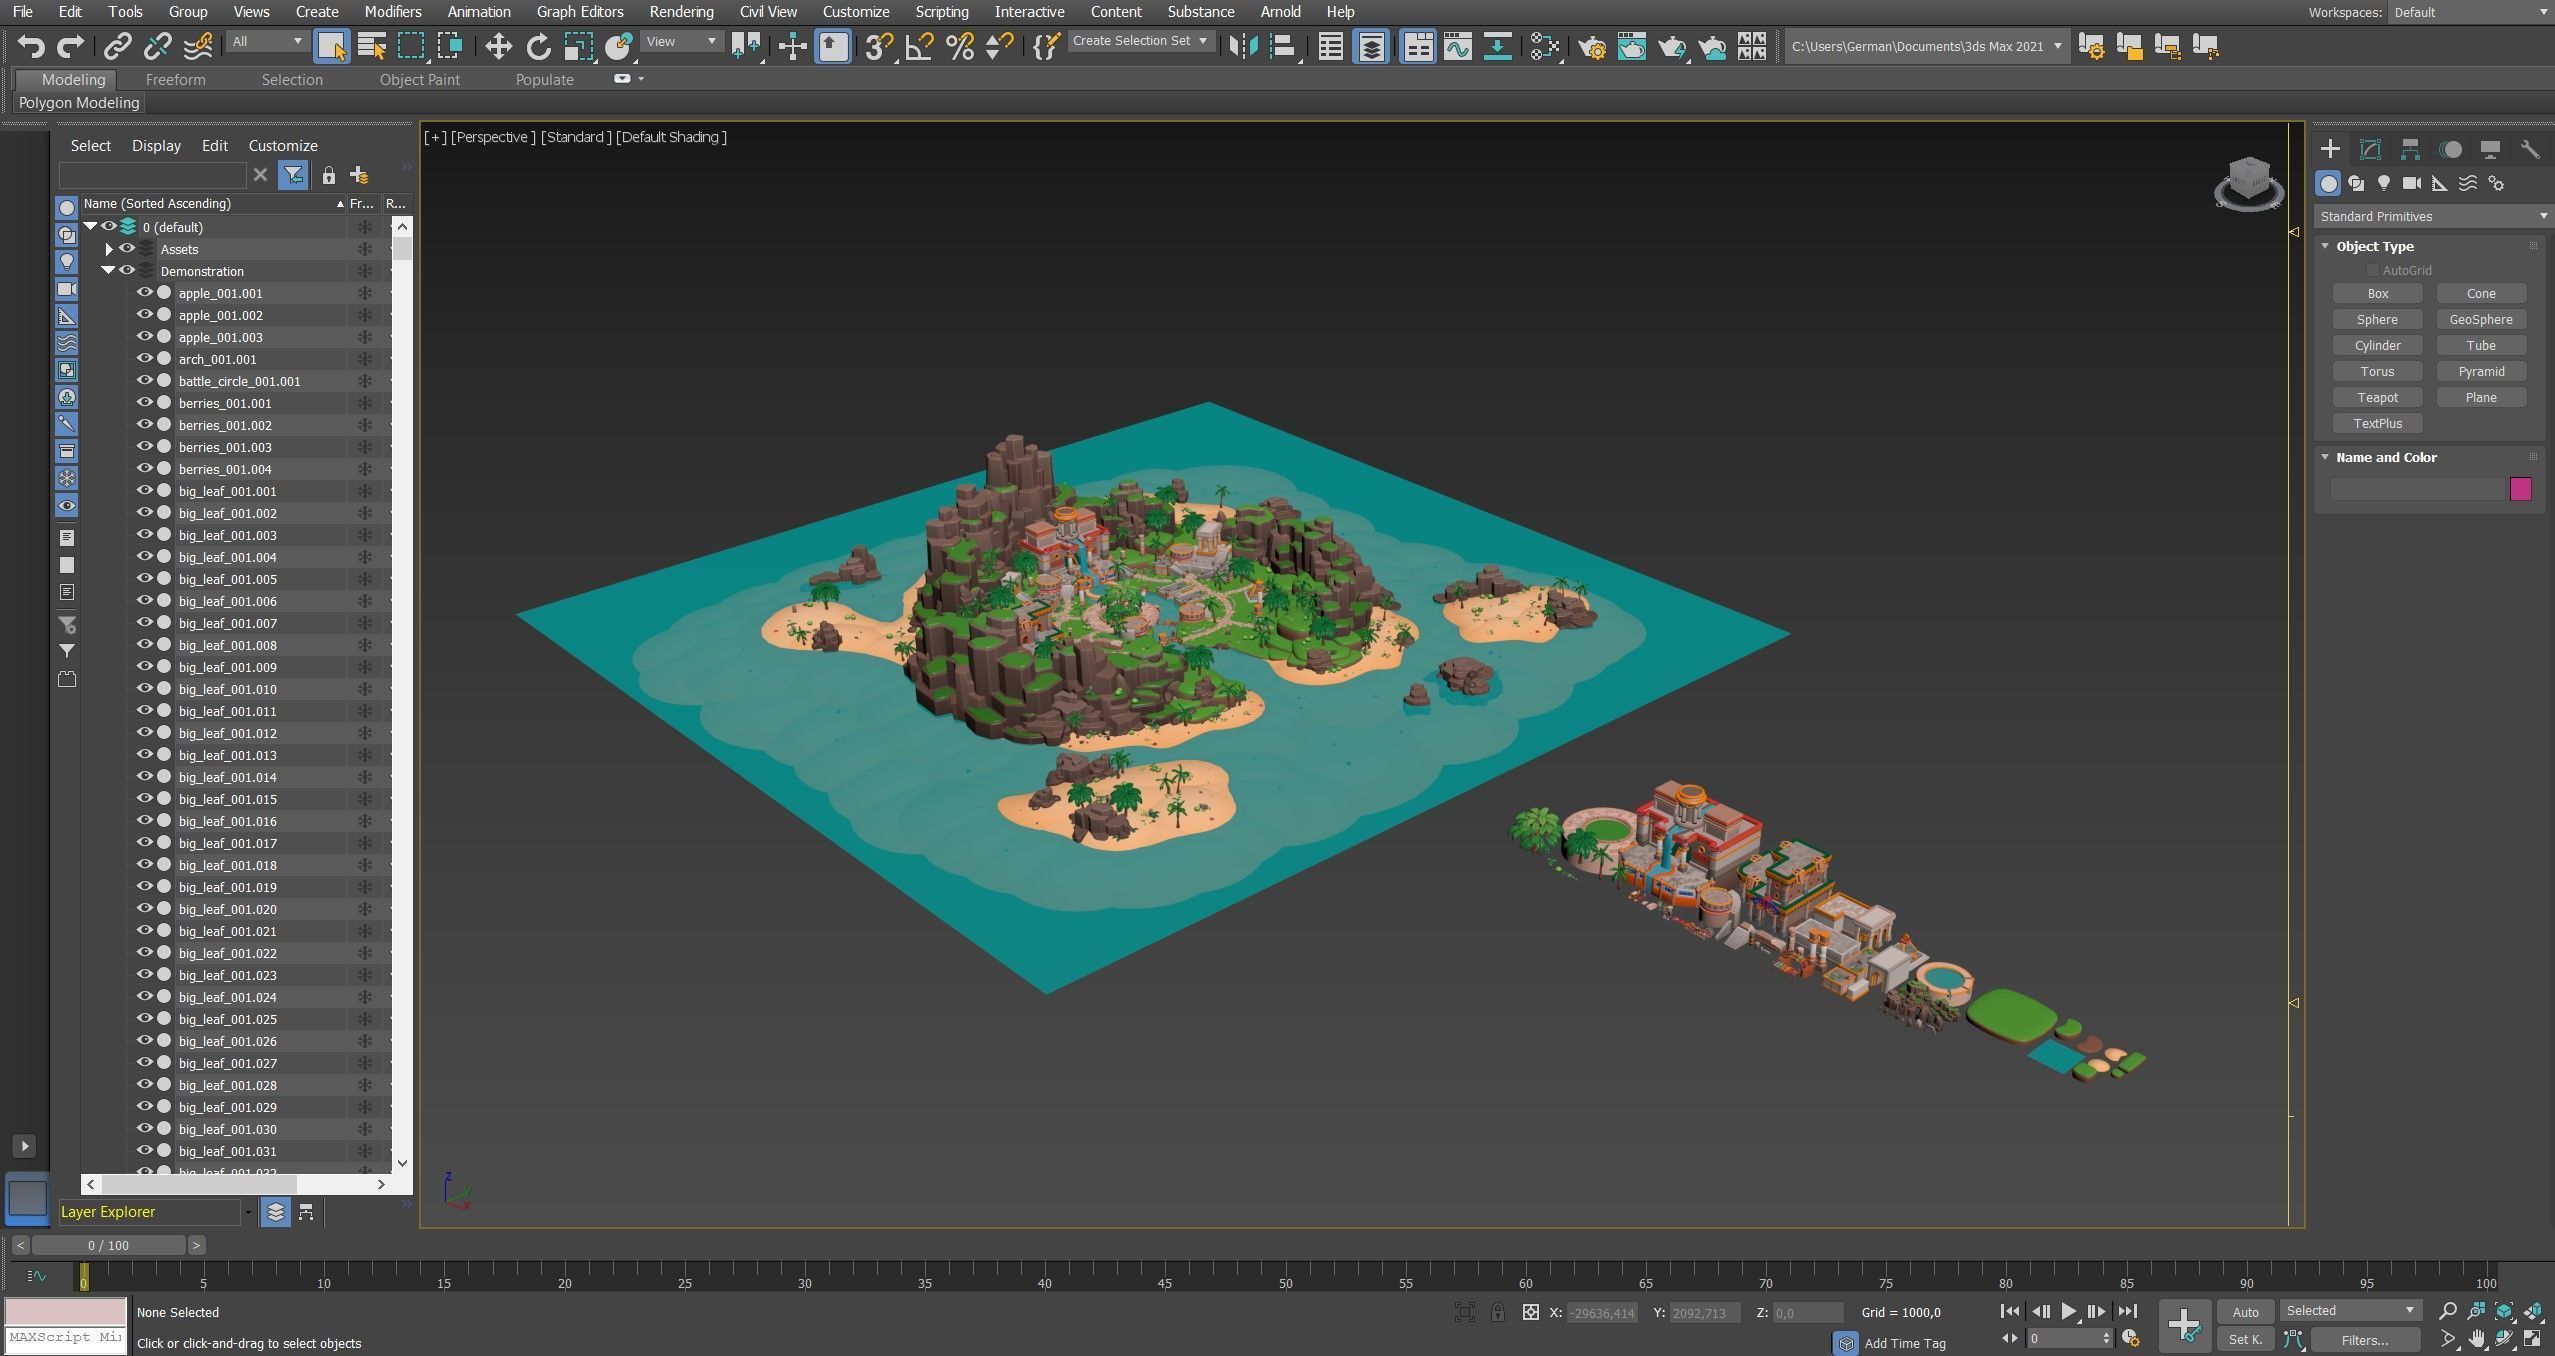The height and width of the screenshot is (1356, 2555).
Task: Open the Create Selection Set dropdown
Action: 1140,41
